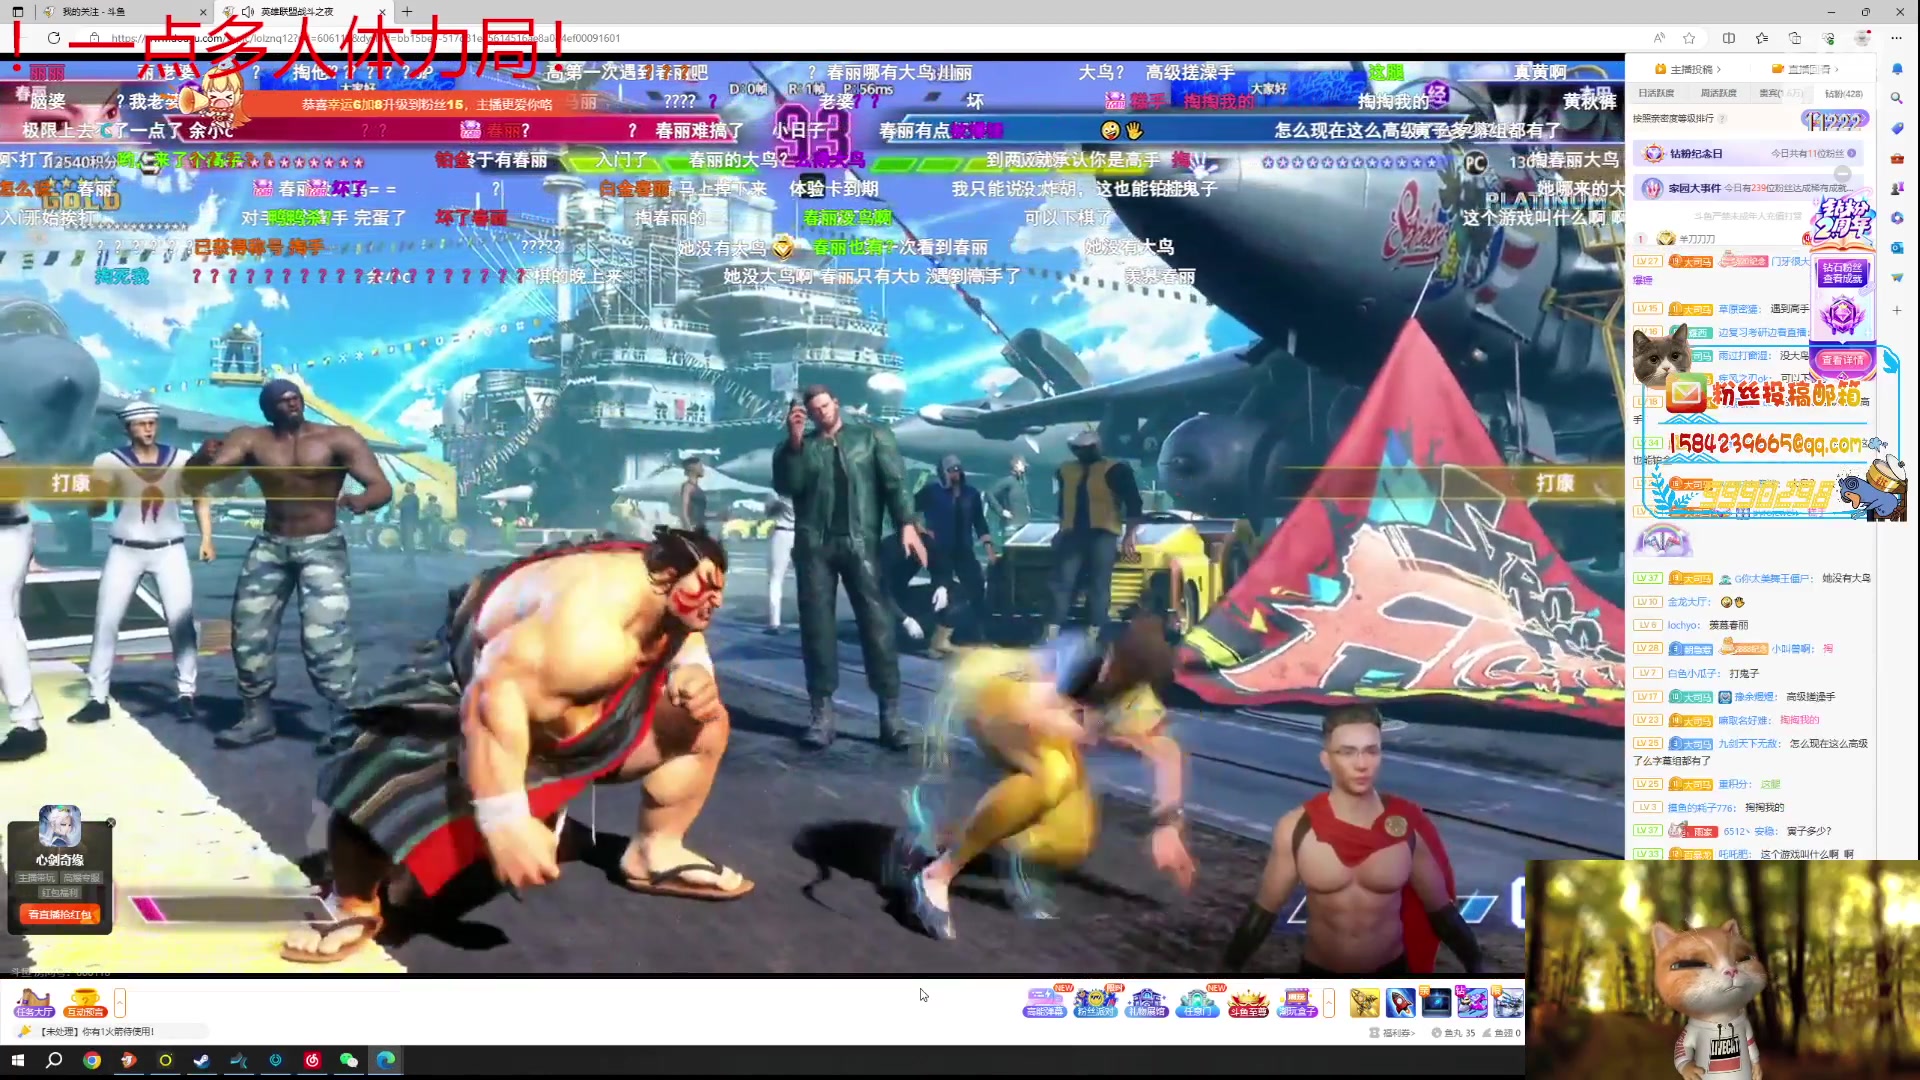Launch Chrome from the taskbar
This screenshot has width=1920, height=1080.
tap(92, 1060)
